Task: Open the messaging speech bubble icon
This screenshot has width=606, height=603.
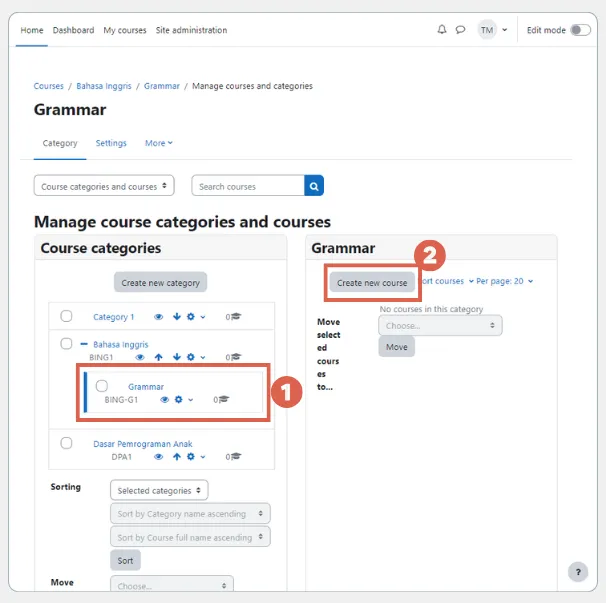Action: (x=460, y=30)
